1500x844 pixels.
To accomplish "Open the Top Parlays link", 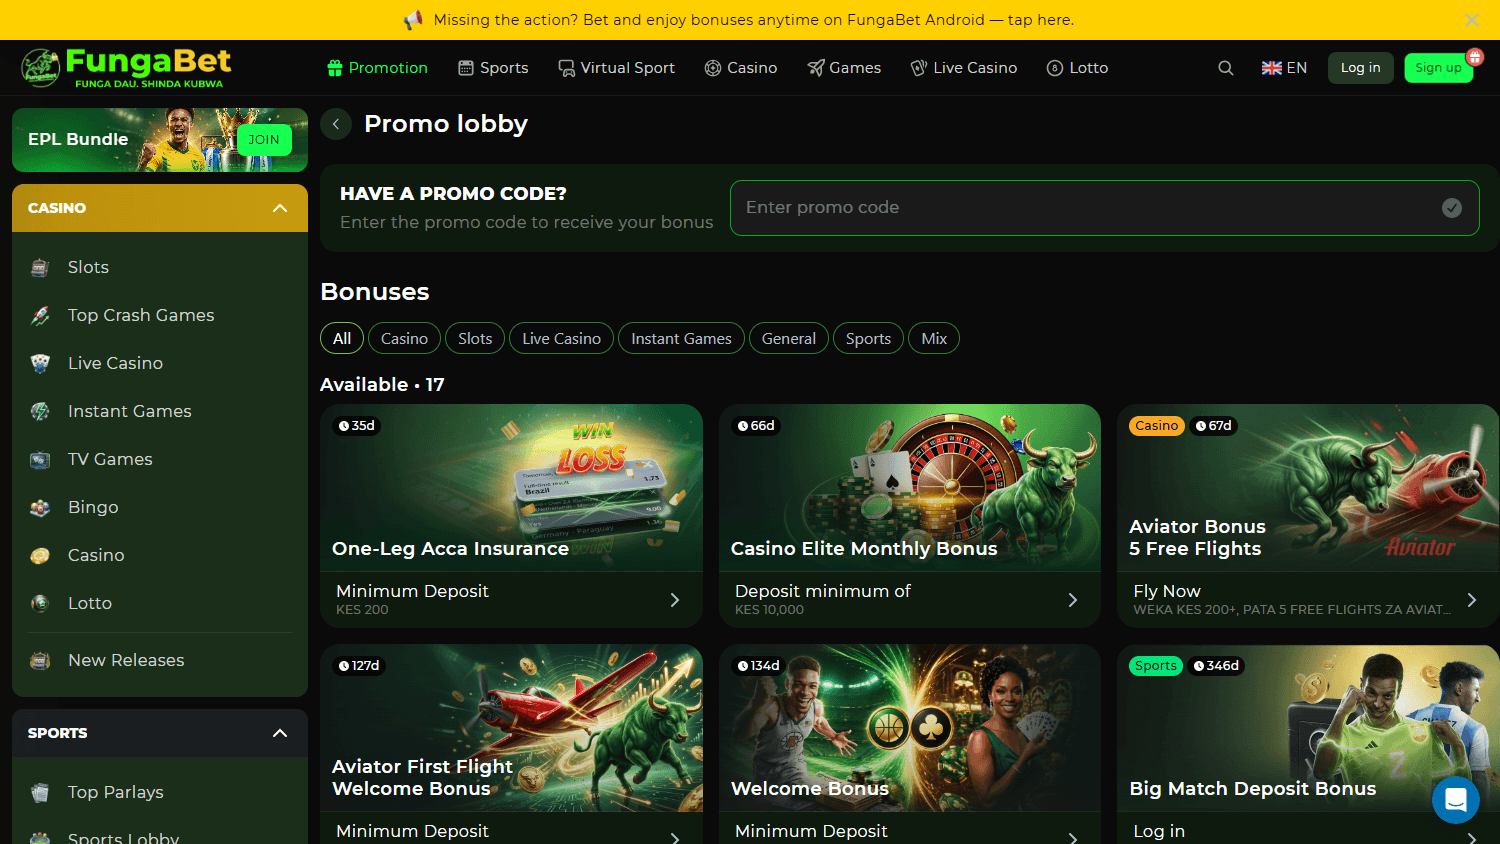I will (116, 792).
